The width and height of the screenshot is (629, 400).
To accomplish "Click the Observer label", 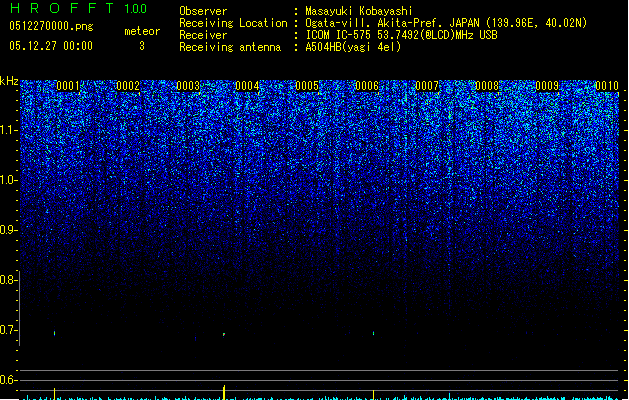I will [x=203, y=11].
